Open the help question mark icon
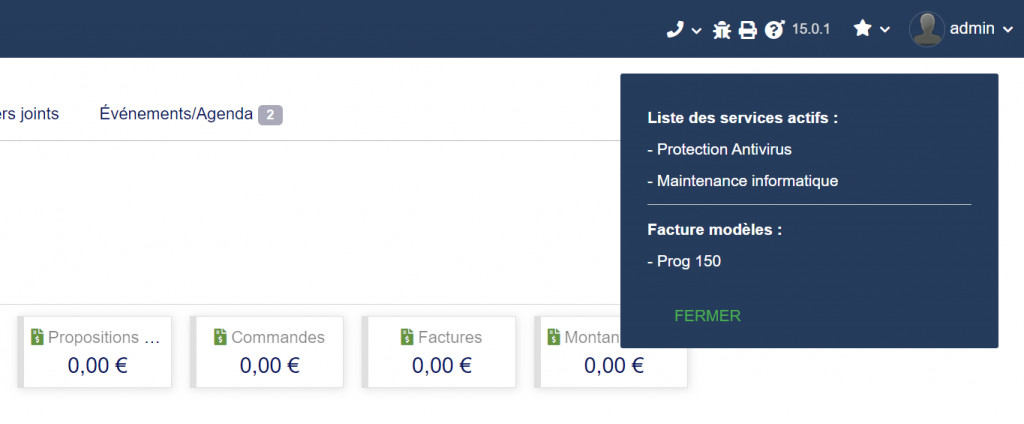The height and width of the screenshot is (424, 1024). [774, 29]
